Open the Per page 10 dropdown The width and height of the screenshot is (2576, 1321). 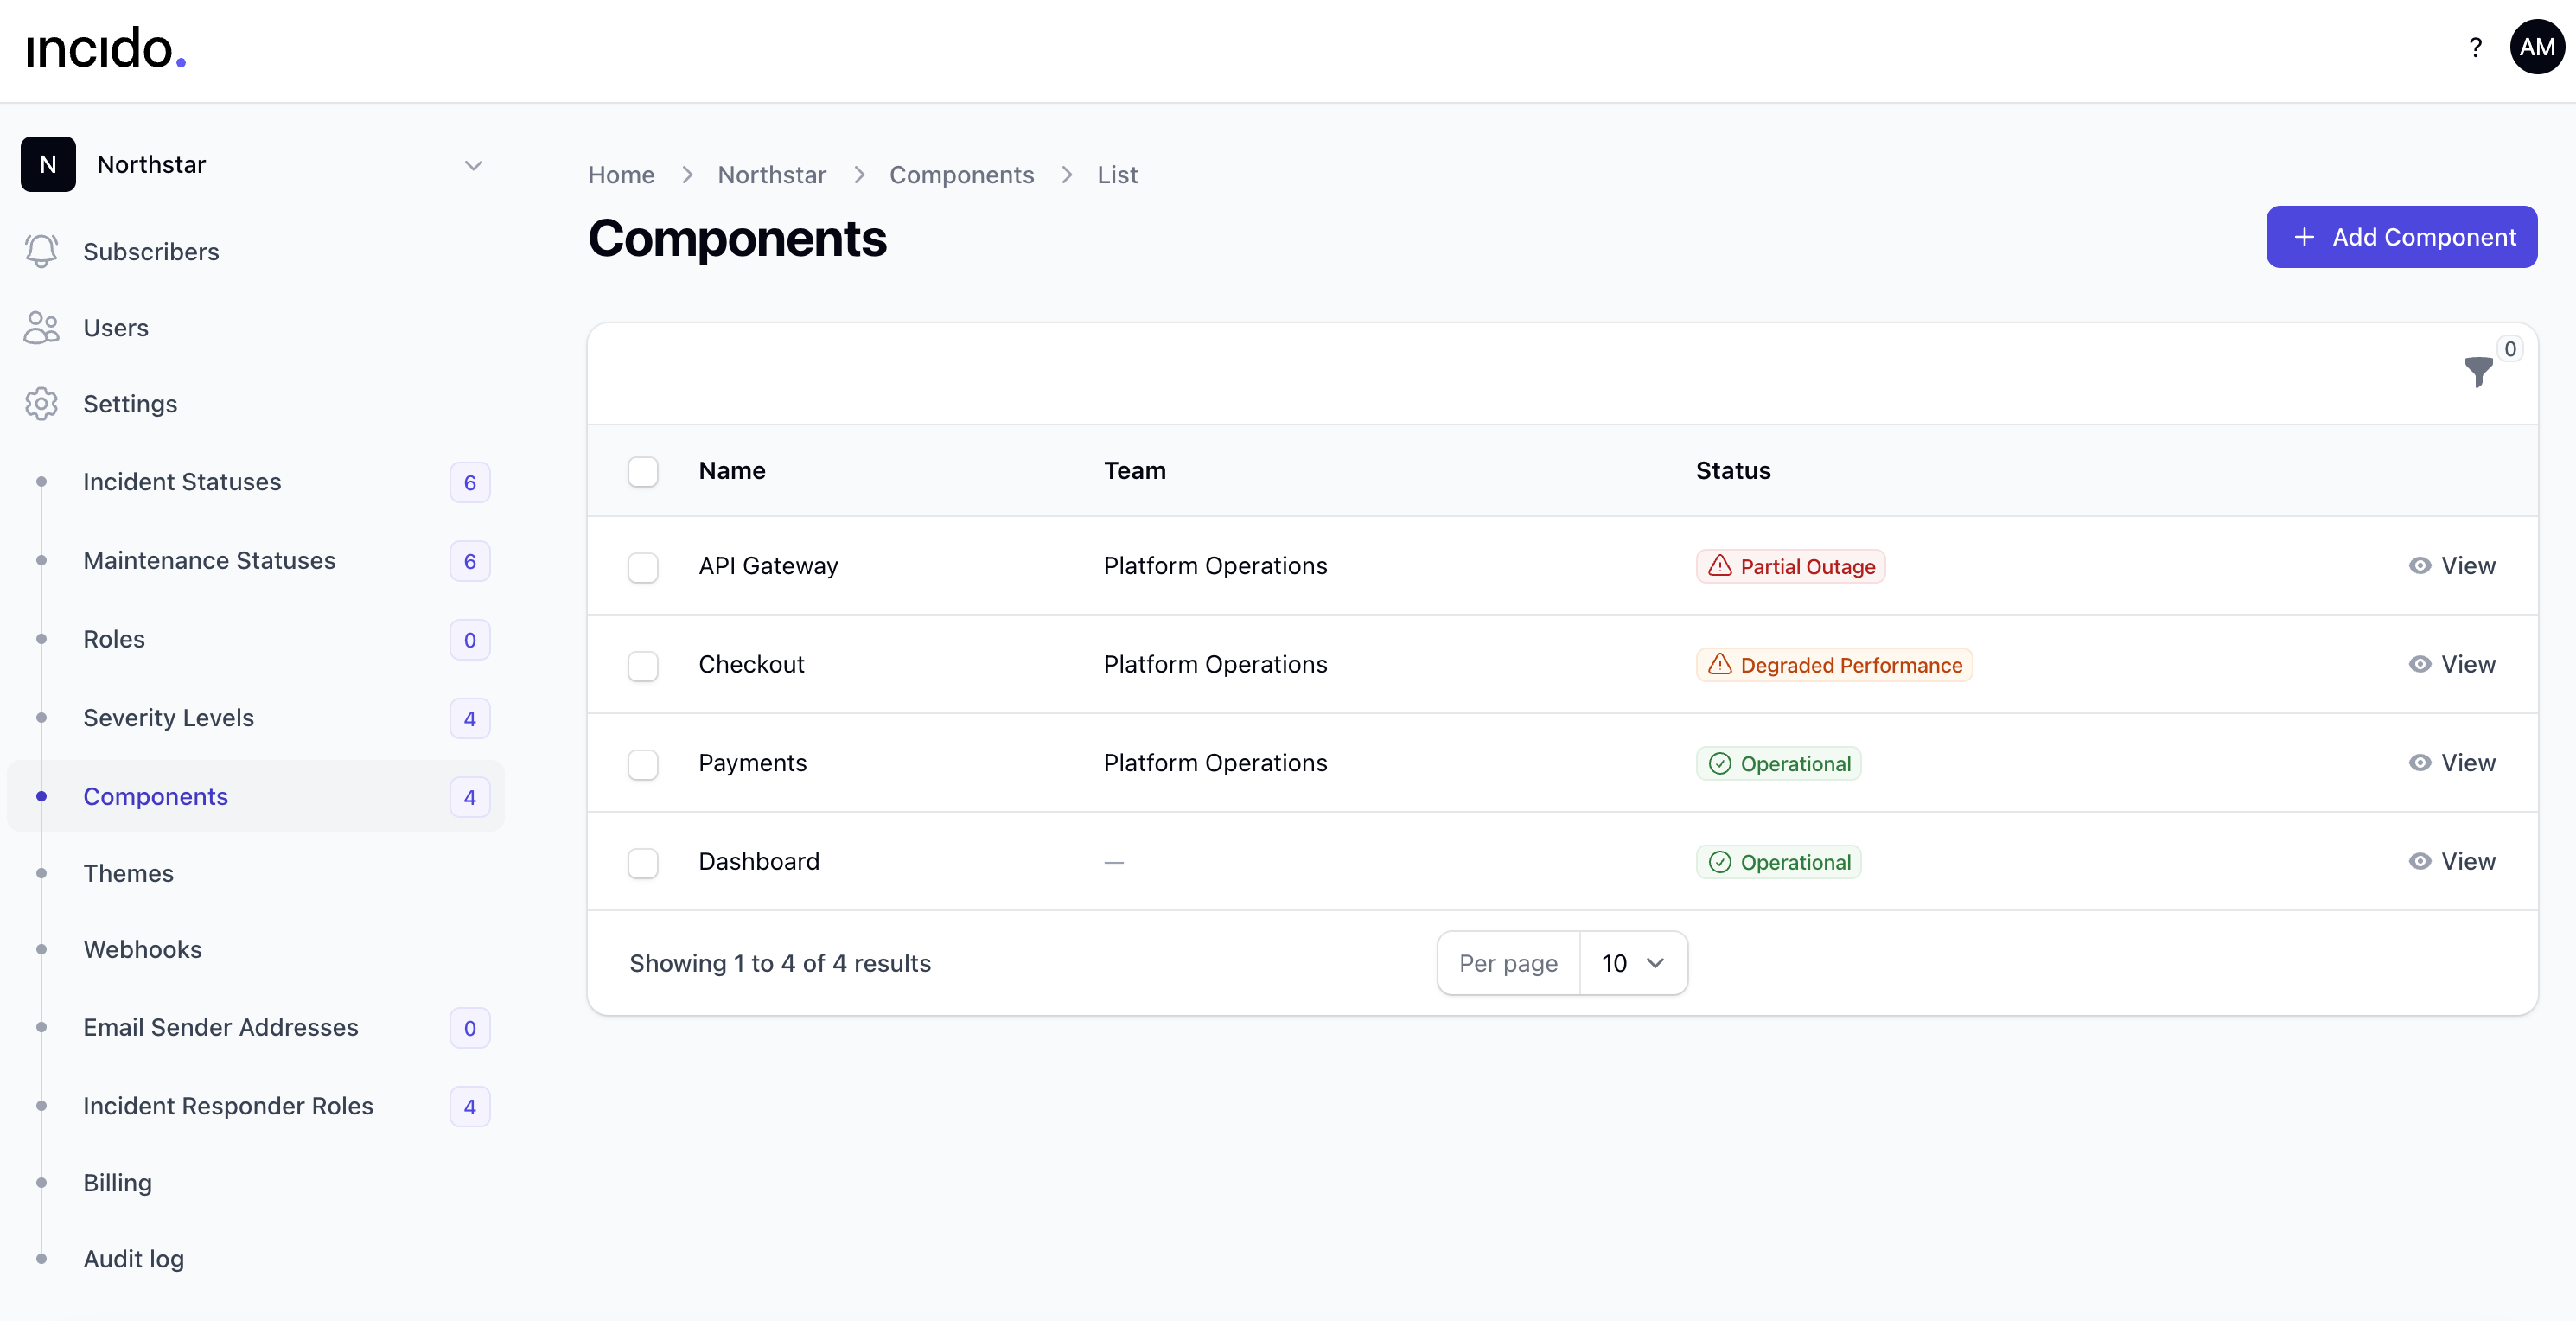pos(1633,963)
